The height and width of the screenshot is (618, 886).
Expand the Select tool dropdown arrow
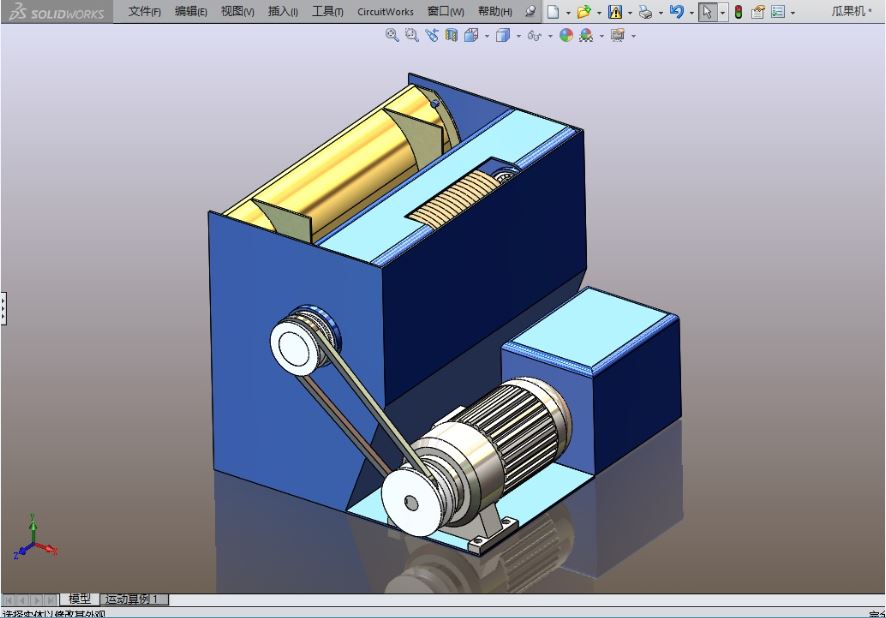coord(722,12)
